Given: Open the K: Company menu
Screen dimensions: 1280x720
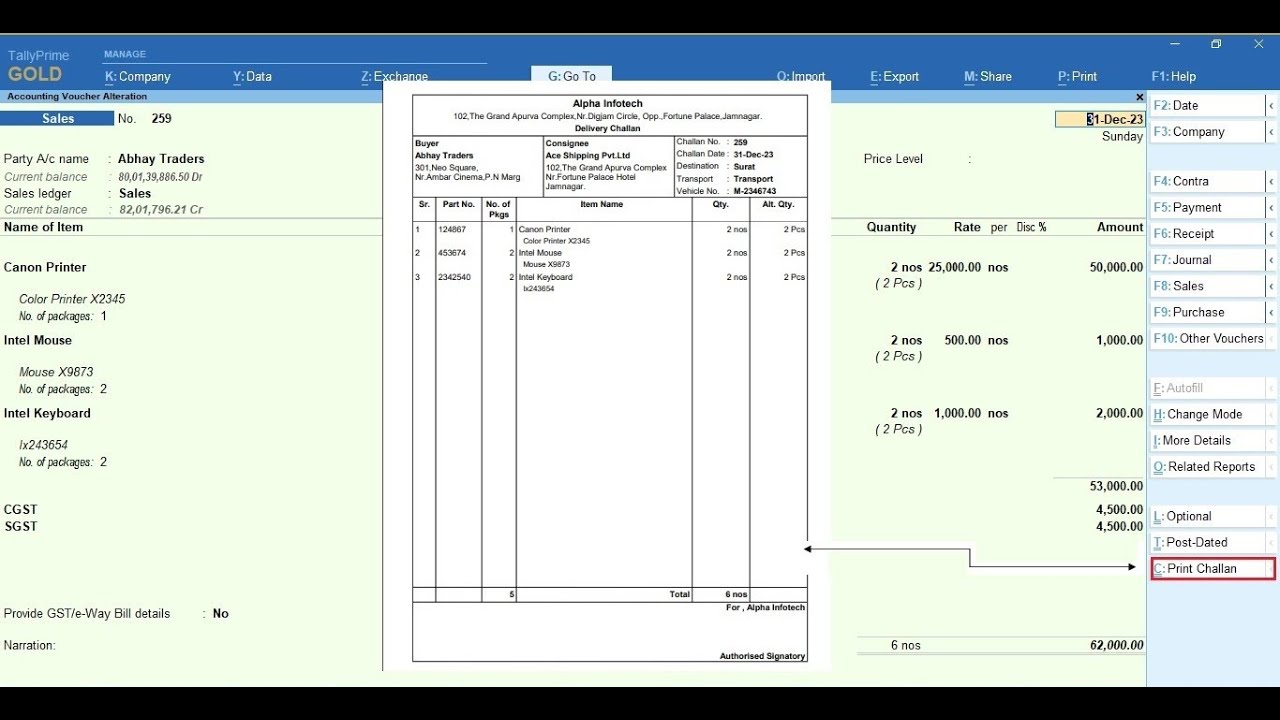Looking at the screenshot, I should (x=138, y=77).
